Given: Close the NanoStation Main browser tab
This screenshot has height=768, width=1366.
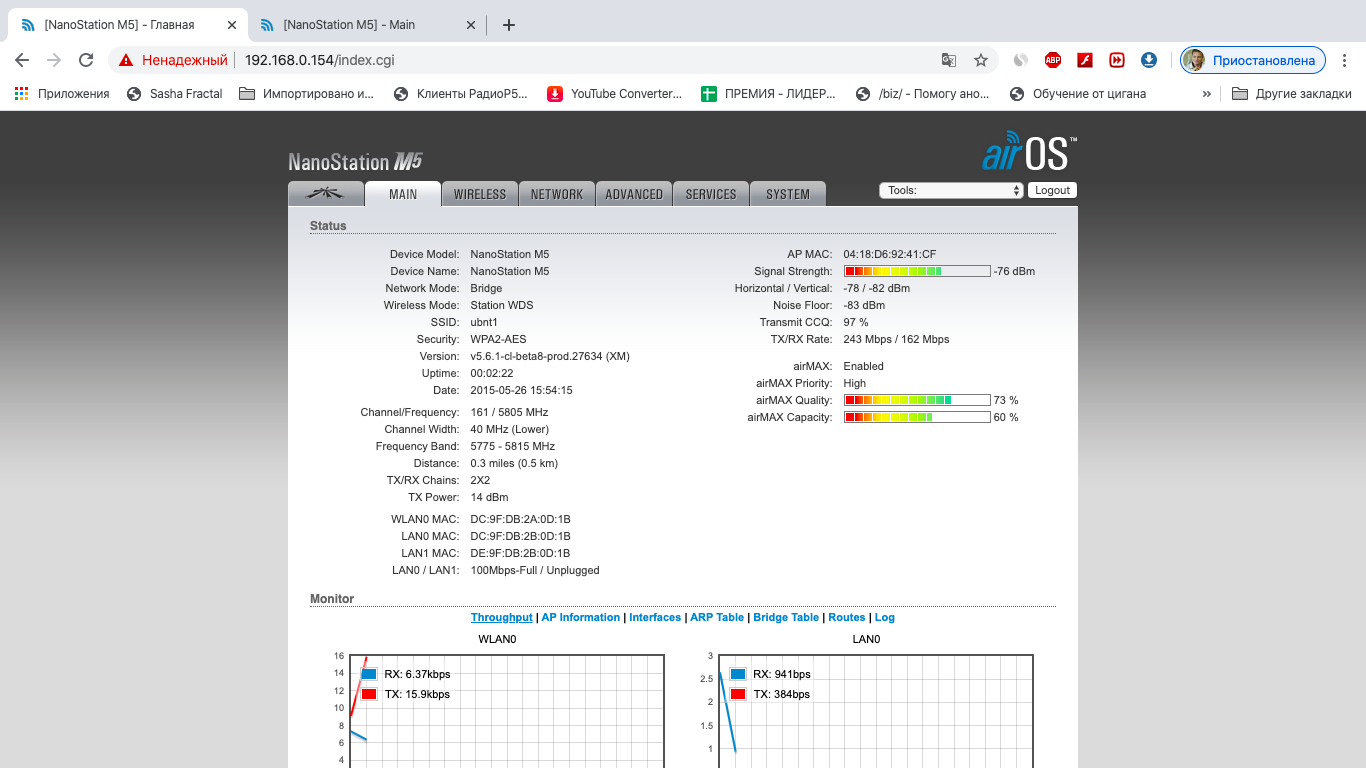Looking at the screenshot, I should click(470, 25).
